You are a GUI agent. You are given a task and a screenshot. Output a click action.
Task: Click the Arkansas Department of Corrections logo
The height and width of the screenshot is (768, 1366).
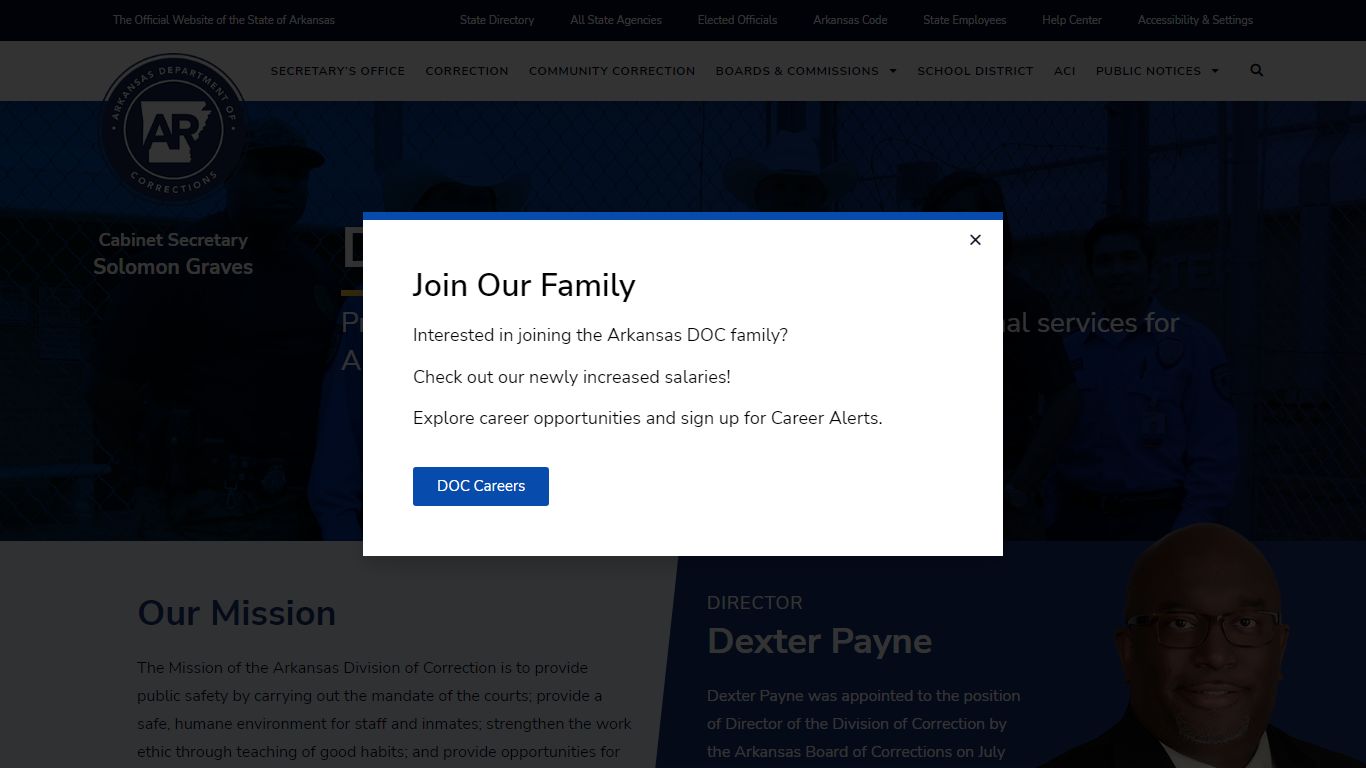pos(173,128)
